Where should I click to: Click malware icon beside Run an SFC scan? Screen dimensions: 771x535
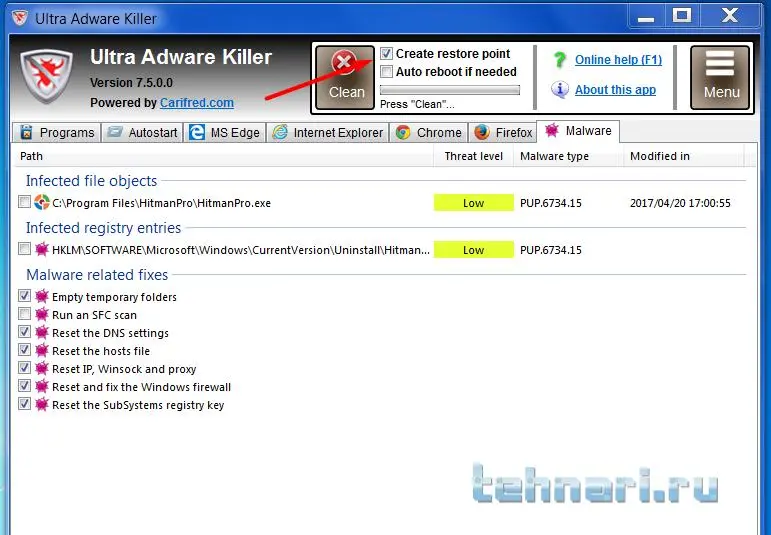(42, 314)
